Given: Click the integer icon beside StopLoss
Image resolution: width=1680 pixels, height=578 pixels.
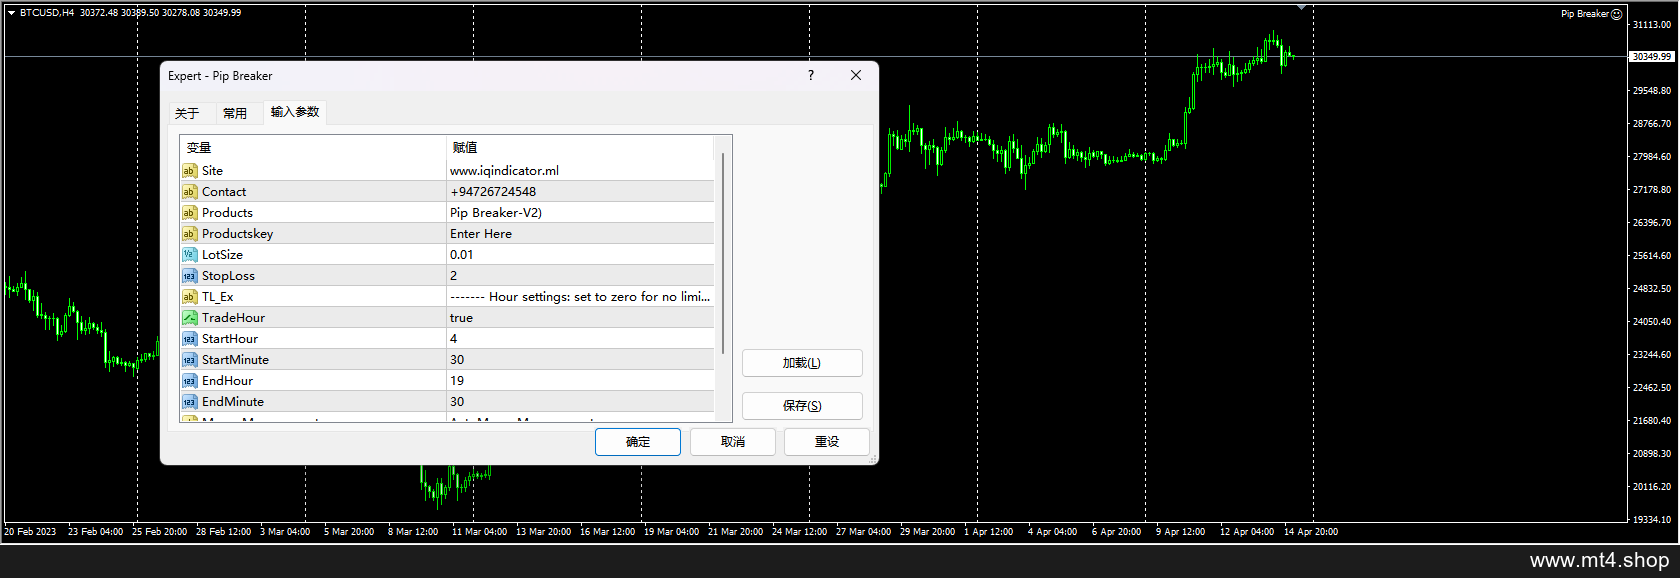Looking at the screenshot, I should coord(189,276).
